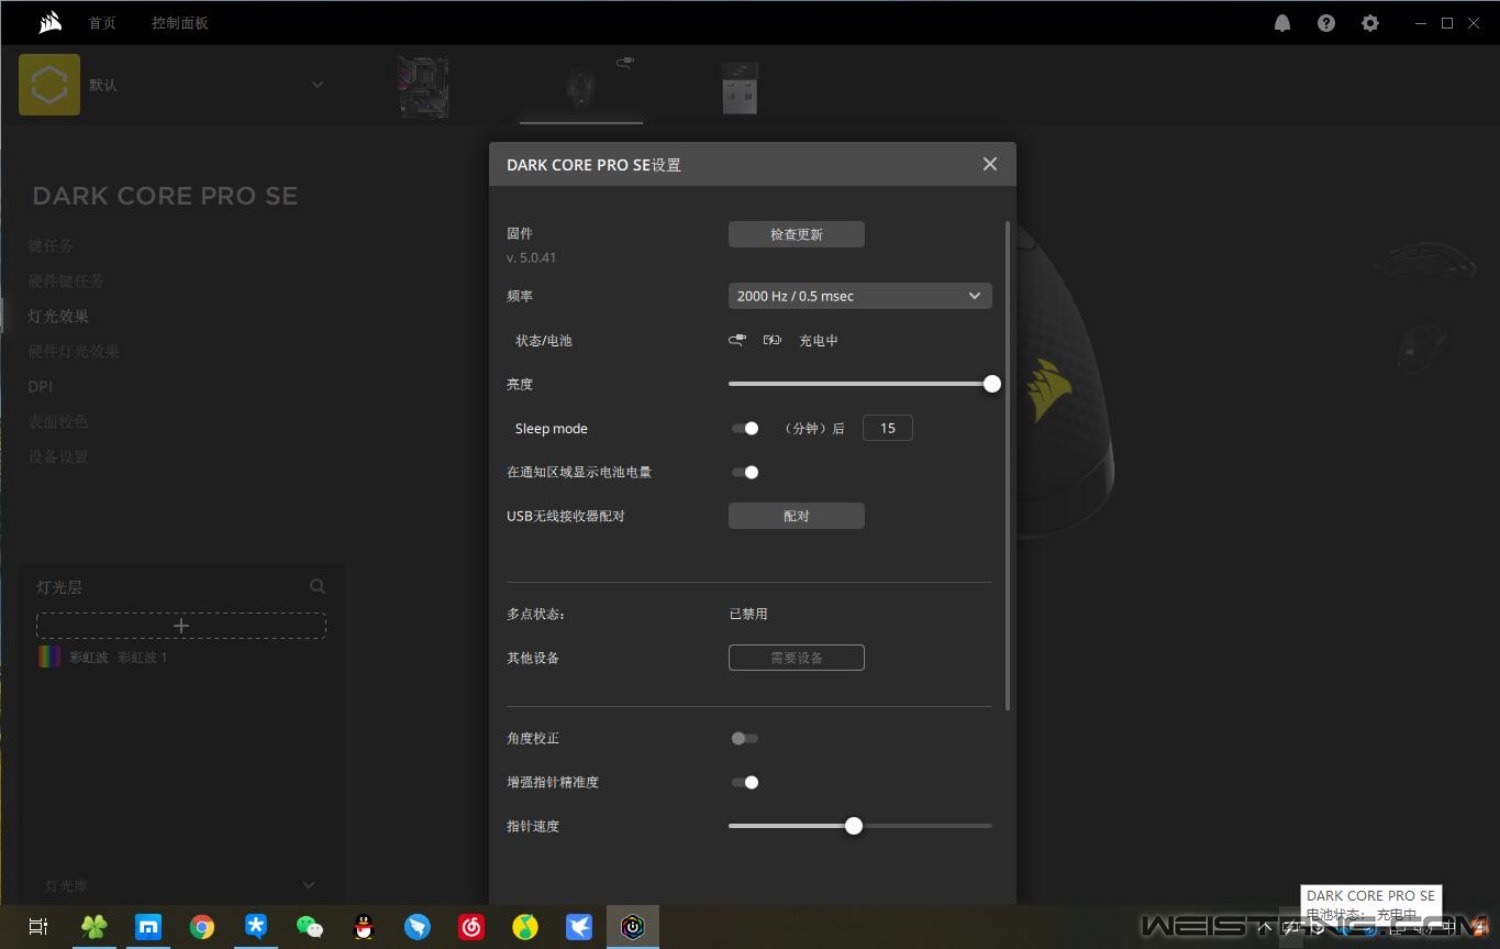The height and width of the screenshot is (949, 1500).
Task: Toggle the Sleep mode switch
Action: click(745, 428)
